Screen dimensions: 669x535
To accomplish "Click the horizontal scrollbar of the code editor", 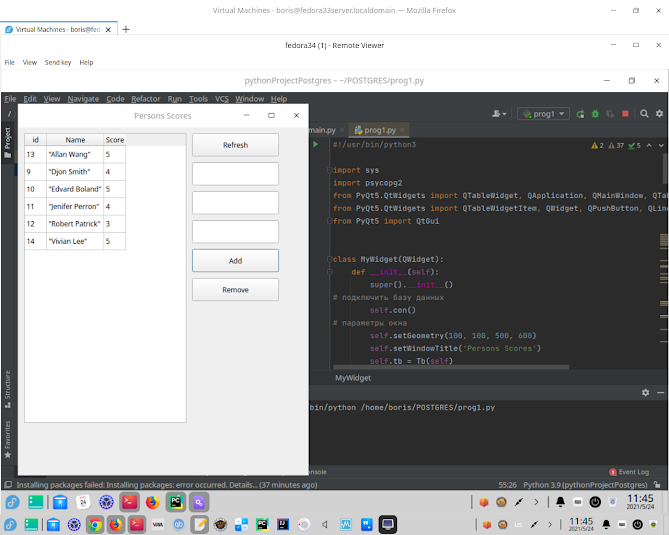I will [451, 367].
